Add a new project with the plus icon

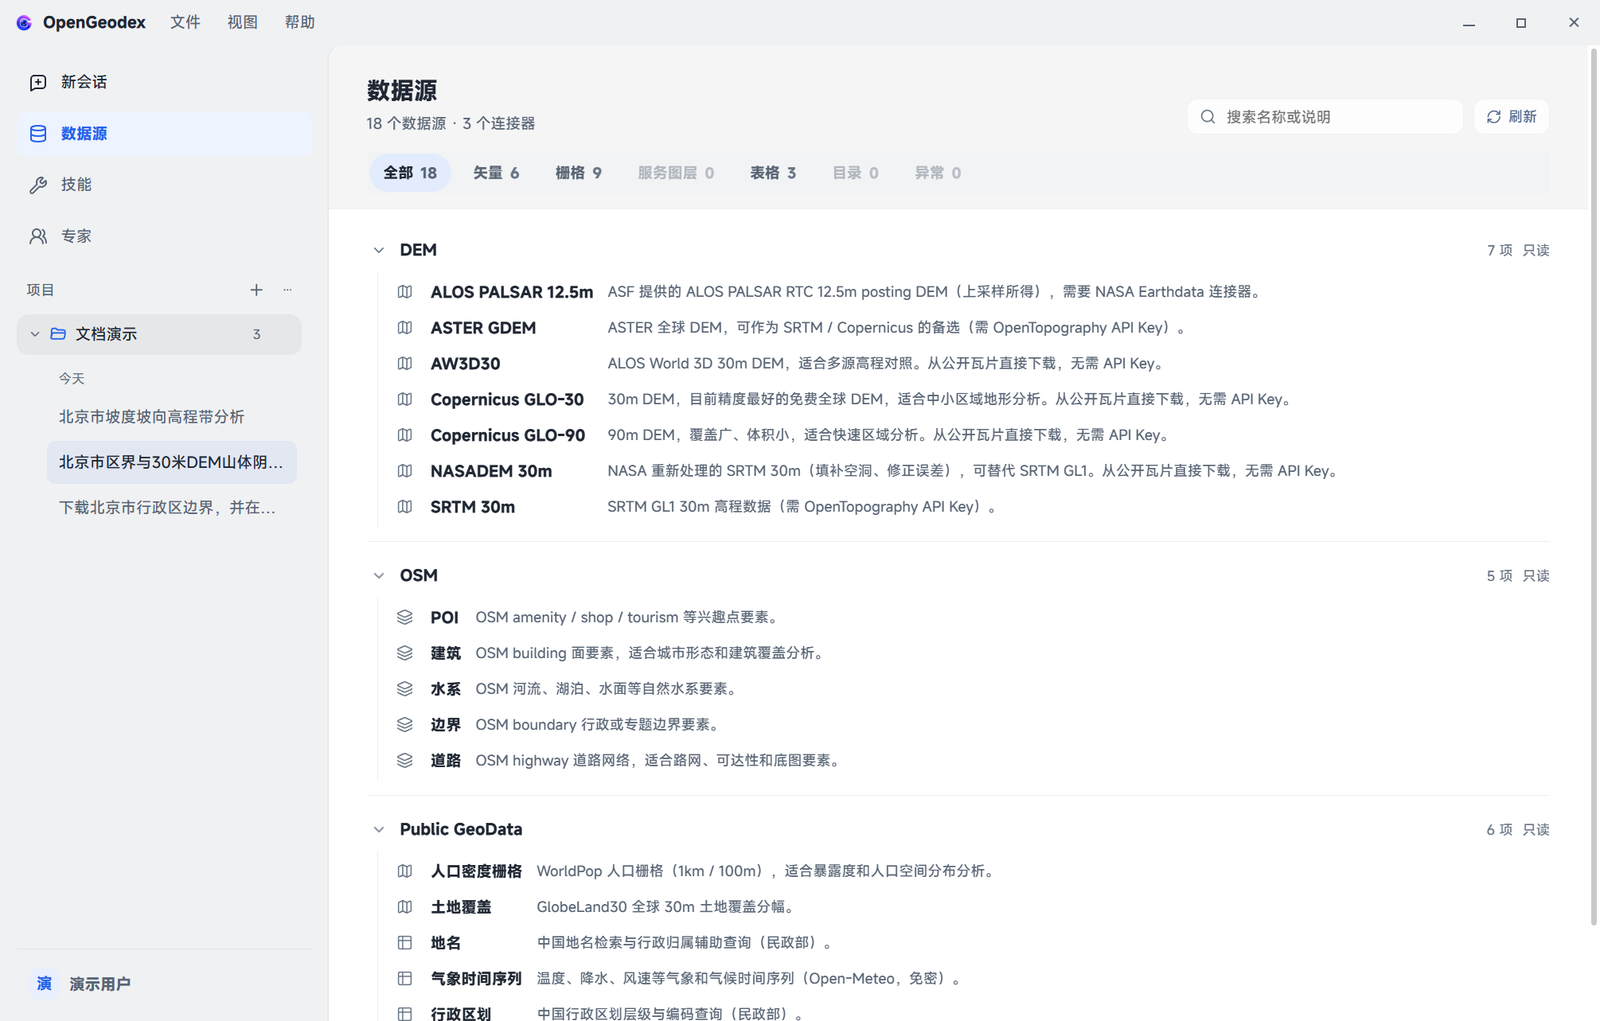pos(256,290)
